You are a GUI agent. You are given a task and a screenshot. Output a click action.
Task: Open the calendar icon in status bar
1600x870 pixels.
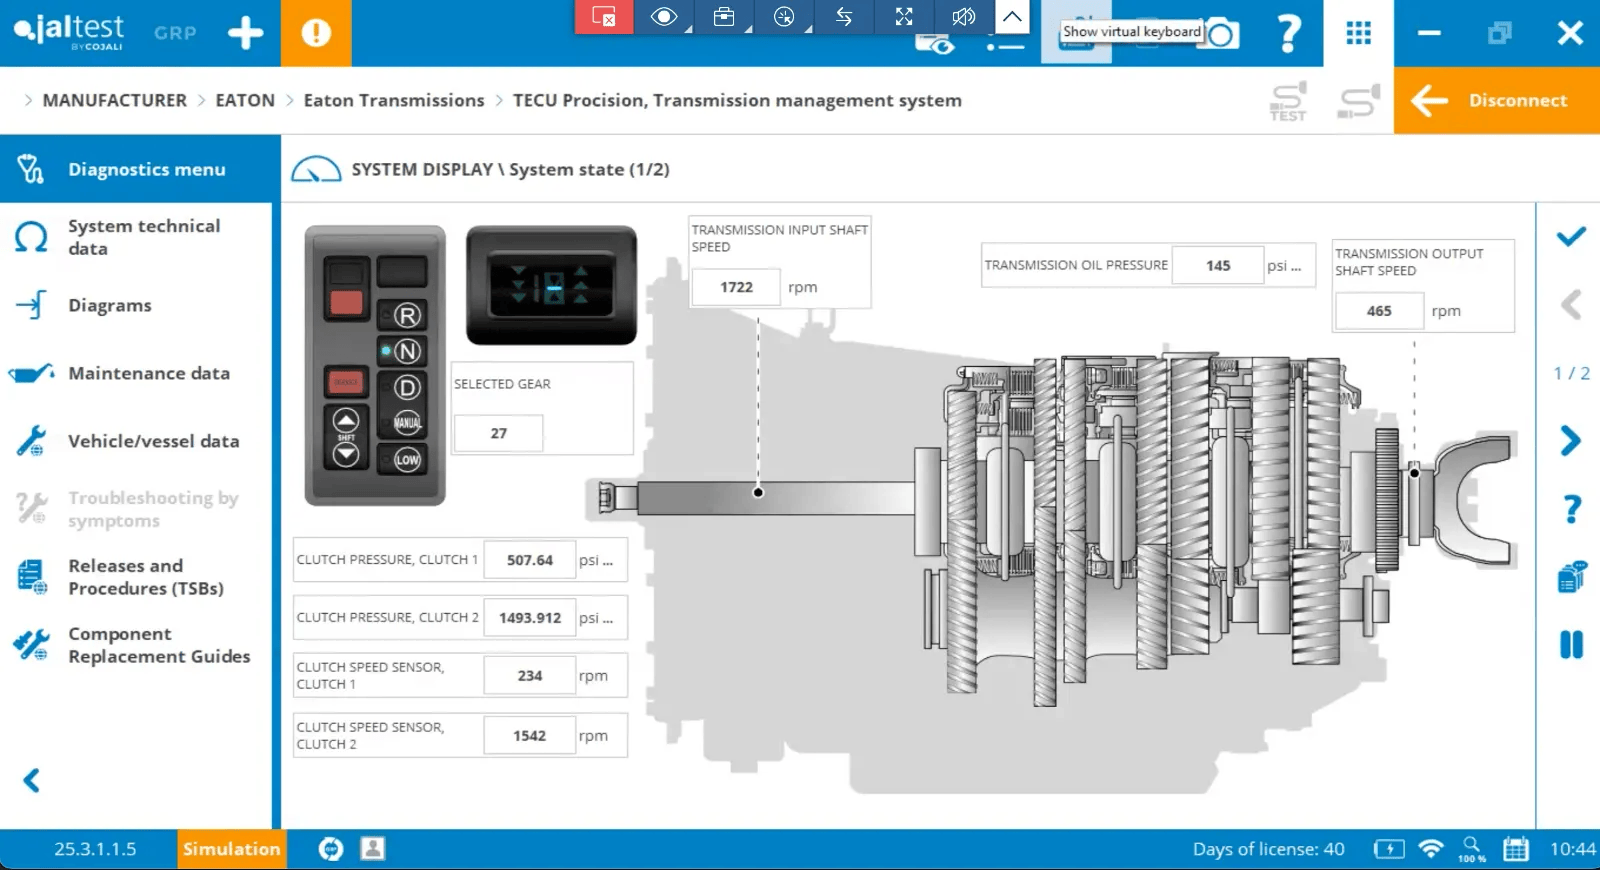tap(1516, 849)
